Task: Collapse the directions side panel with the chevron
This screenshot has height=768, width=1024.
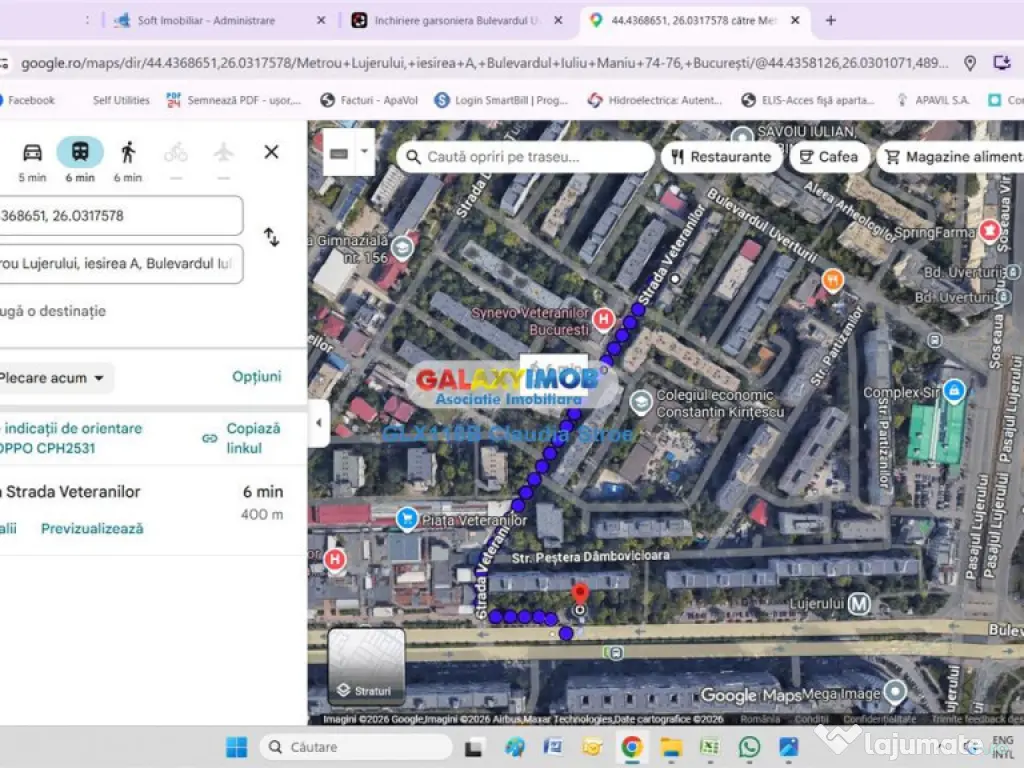Action: pos(318,424)
